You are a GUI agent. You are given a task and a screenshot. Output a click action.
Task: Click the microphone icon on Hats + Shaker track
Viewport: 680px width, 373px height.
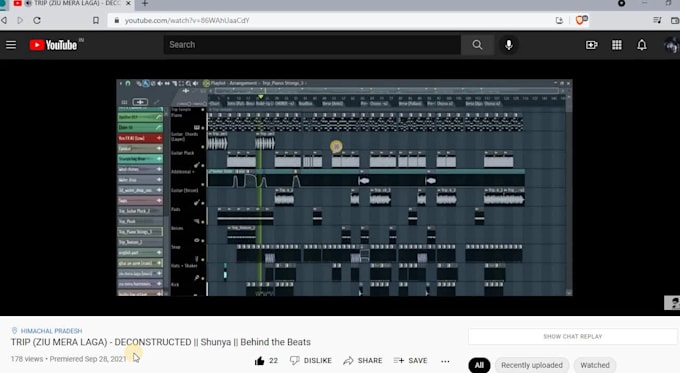(196, 278)
